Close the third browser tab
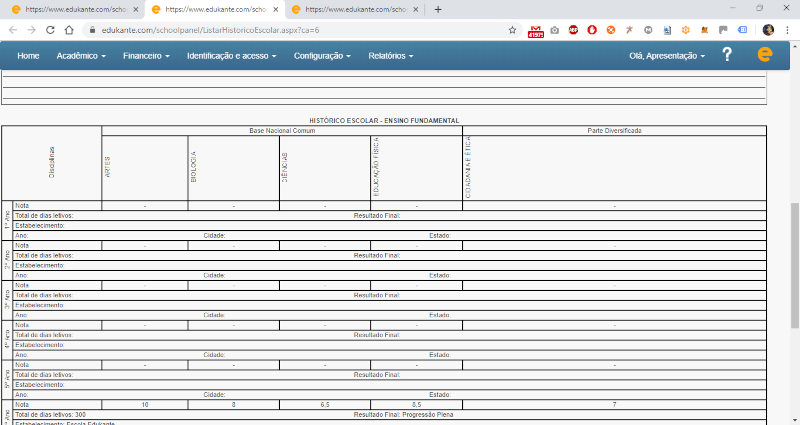Image resolution: width=800 pixels, height=425 pixels. (415, 10)
